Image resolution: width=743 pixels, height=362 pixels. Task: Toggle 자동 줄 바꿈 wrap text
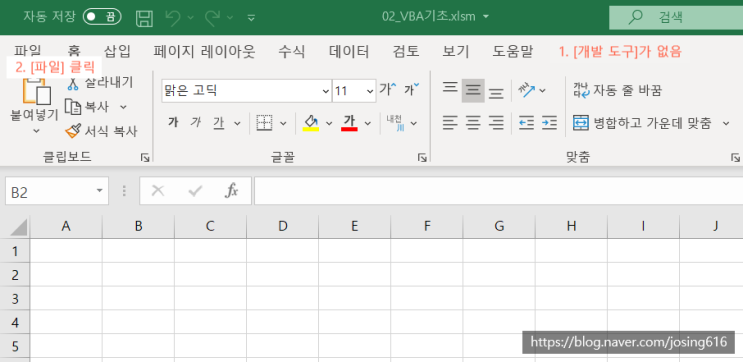tap(617, 90)
